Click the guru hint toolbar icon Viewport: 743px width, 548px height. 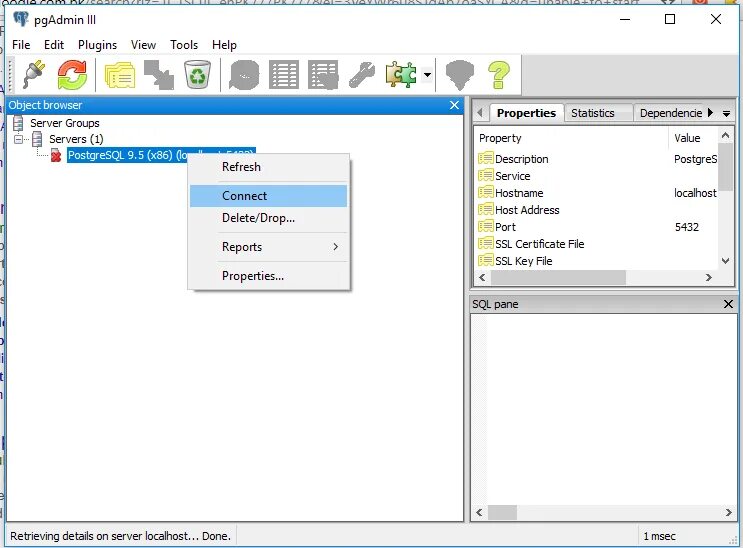pyautogui.click(x=460, y=75)
